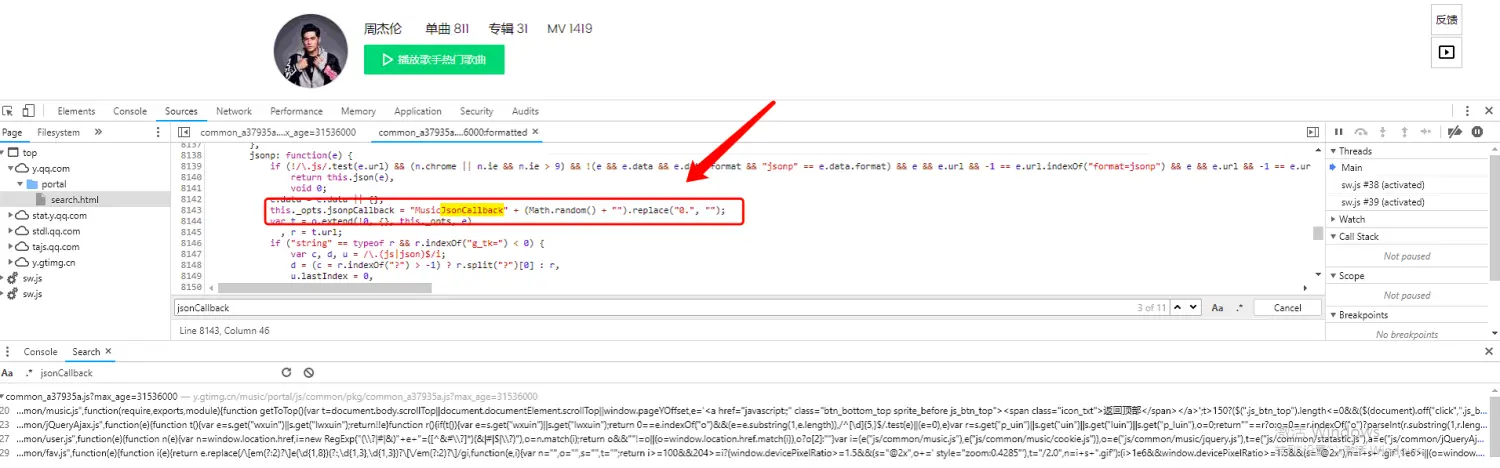Go to next search match in editor
1500x468 pixels.
(x=1193, y=308)
